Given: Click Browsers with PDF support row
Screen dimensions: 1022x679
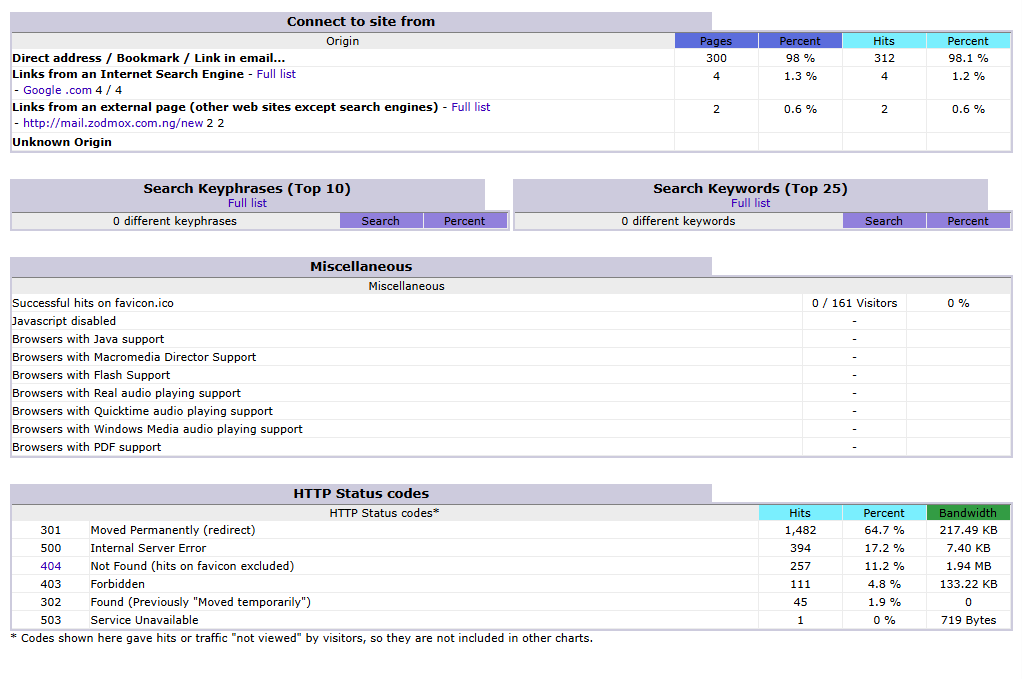Looking at the screenshot, I should pyautogui.click(x=86, y=447).
